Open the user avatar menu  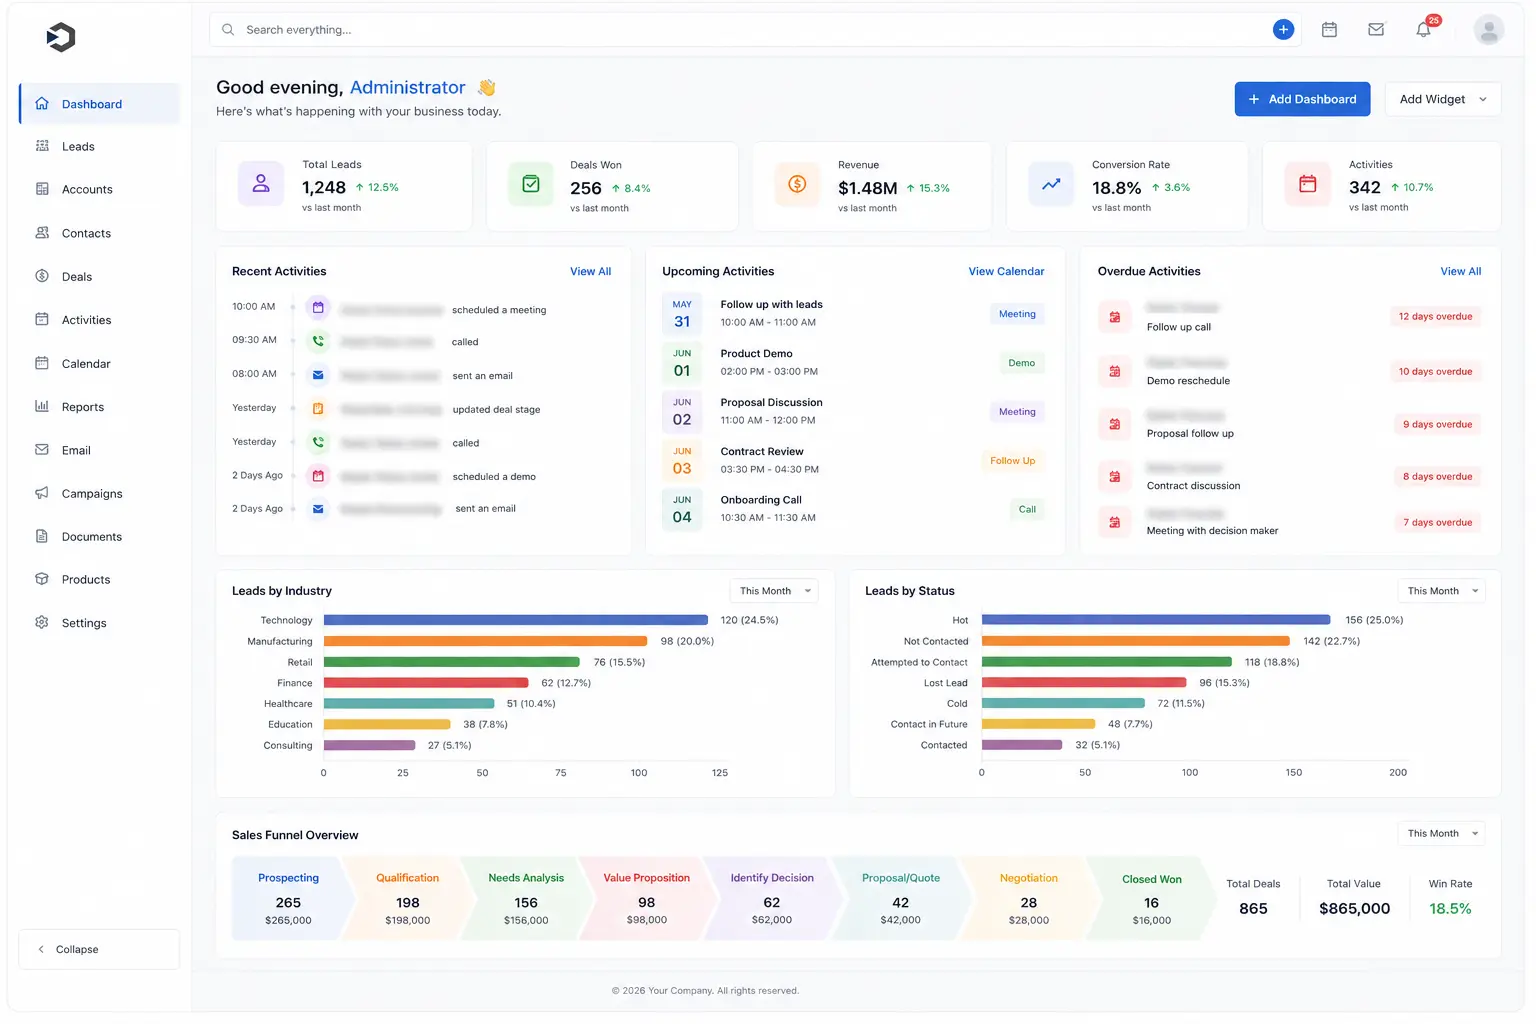(x=1489, y=30)
